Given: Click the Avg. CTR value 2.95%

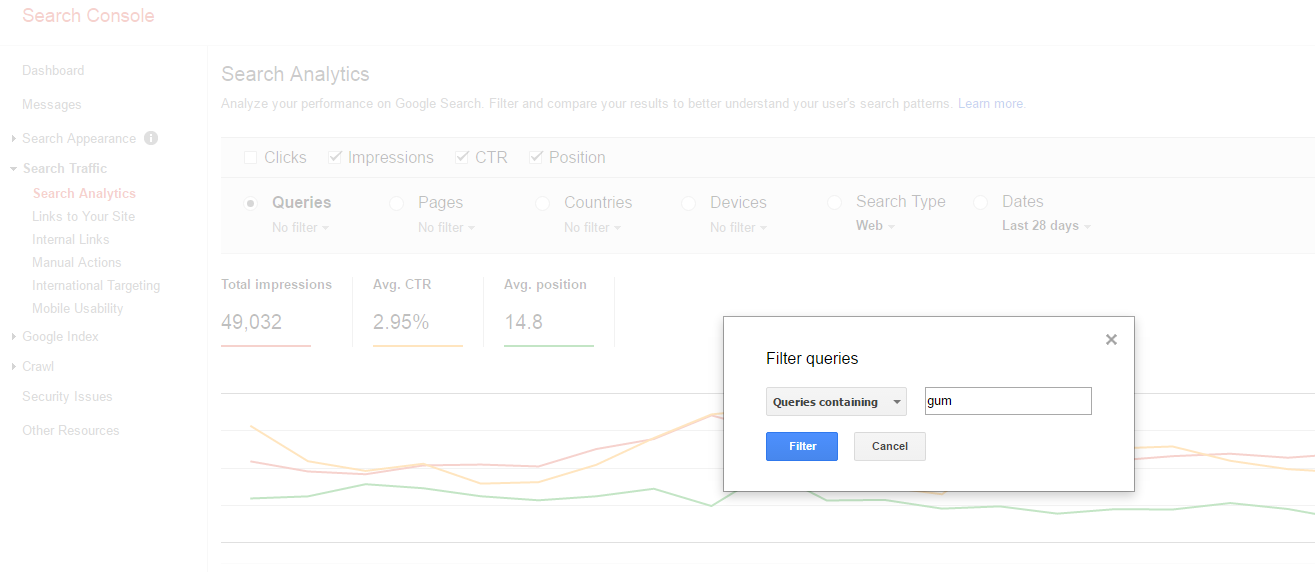Looking at the screenshot, I should coord(401,323).
